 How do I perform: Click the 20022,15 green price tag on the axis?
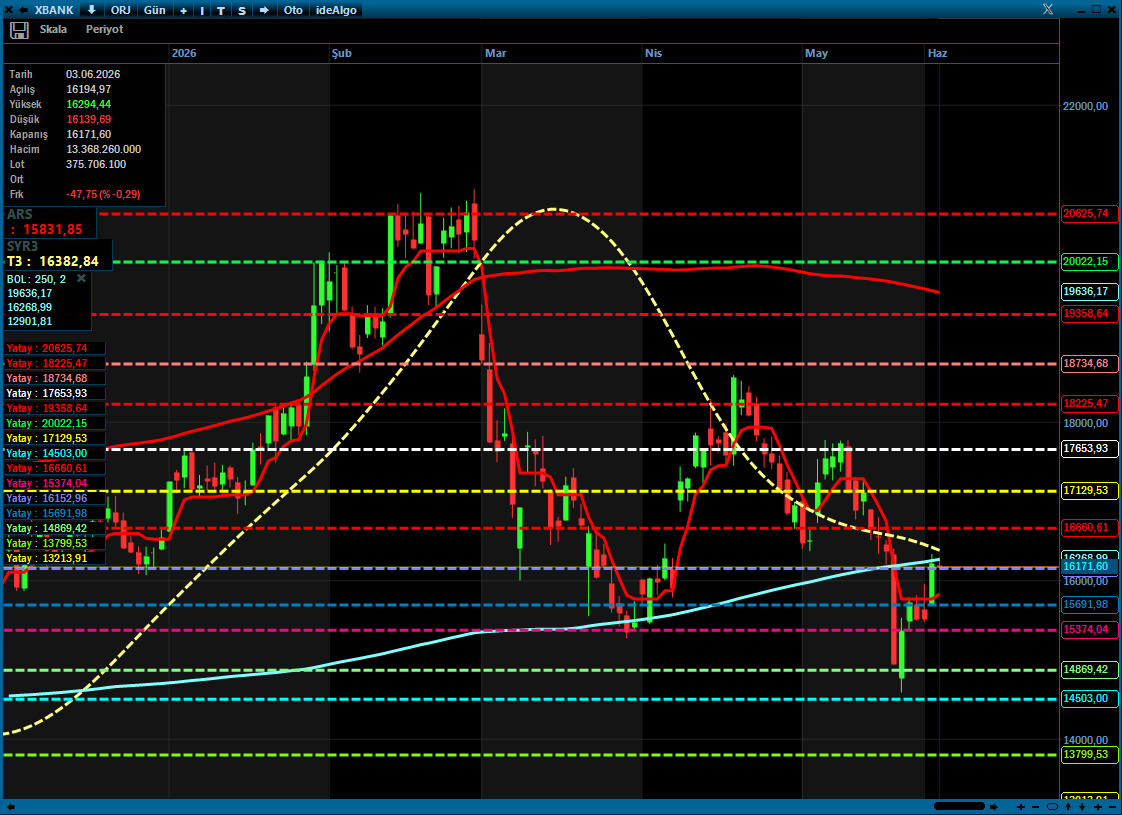[1088, 261]
